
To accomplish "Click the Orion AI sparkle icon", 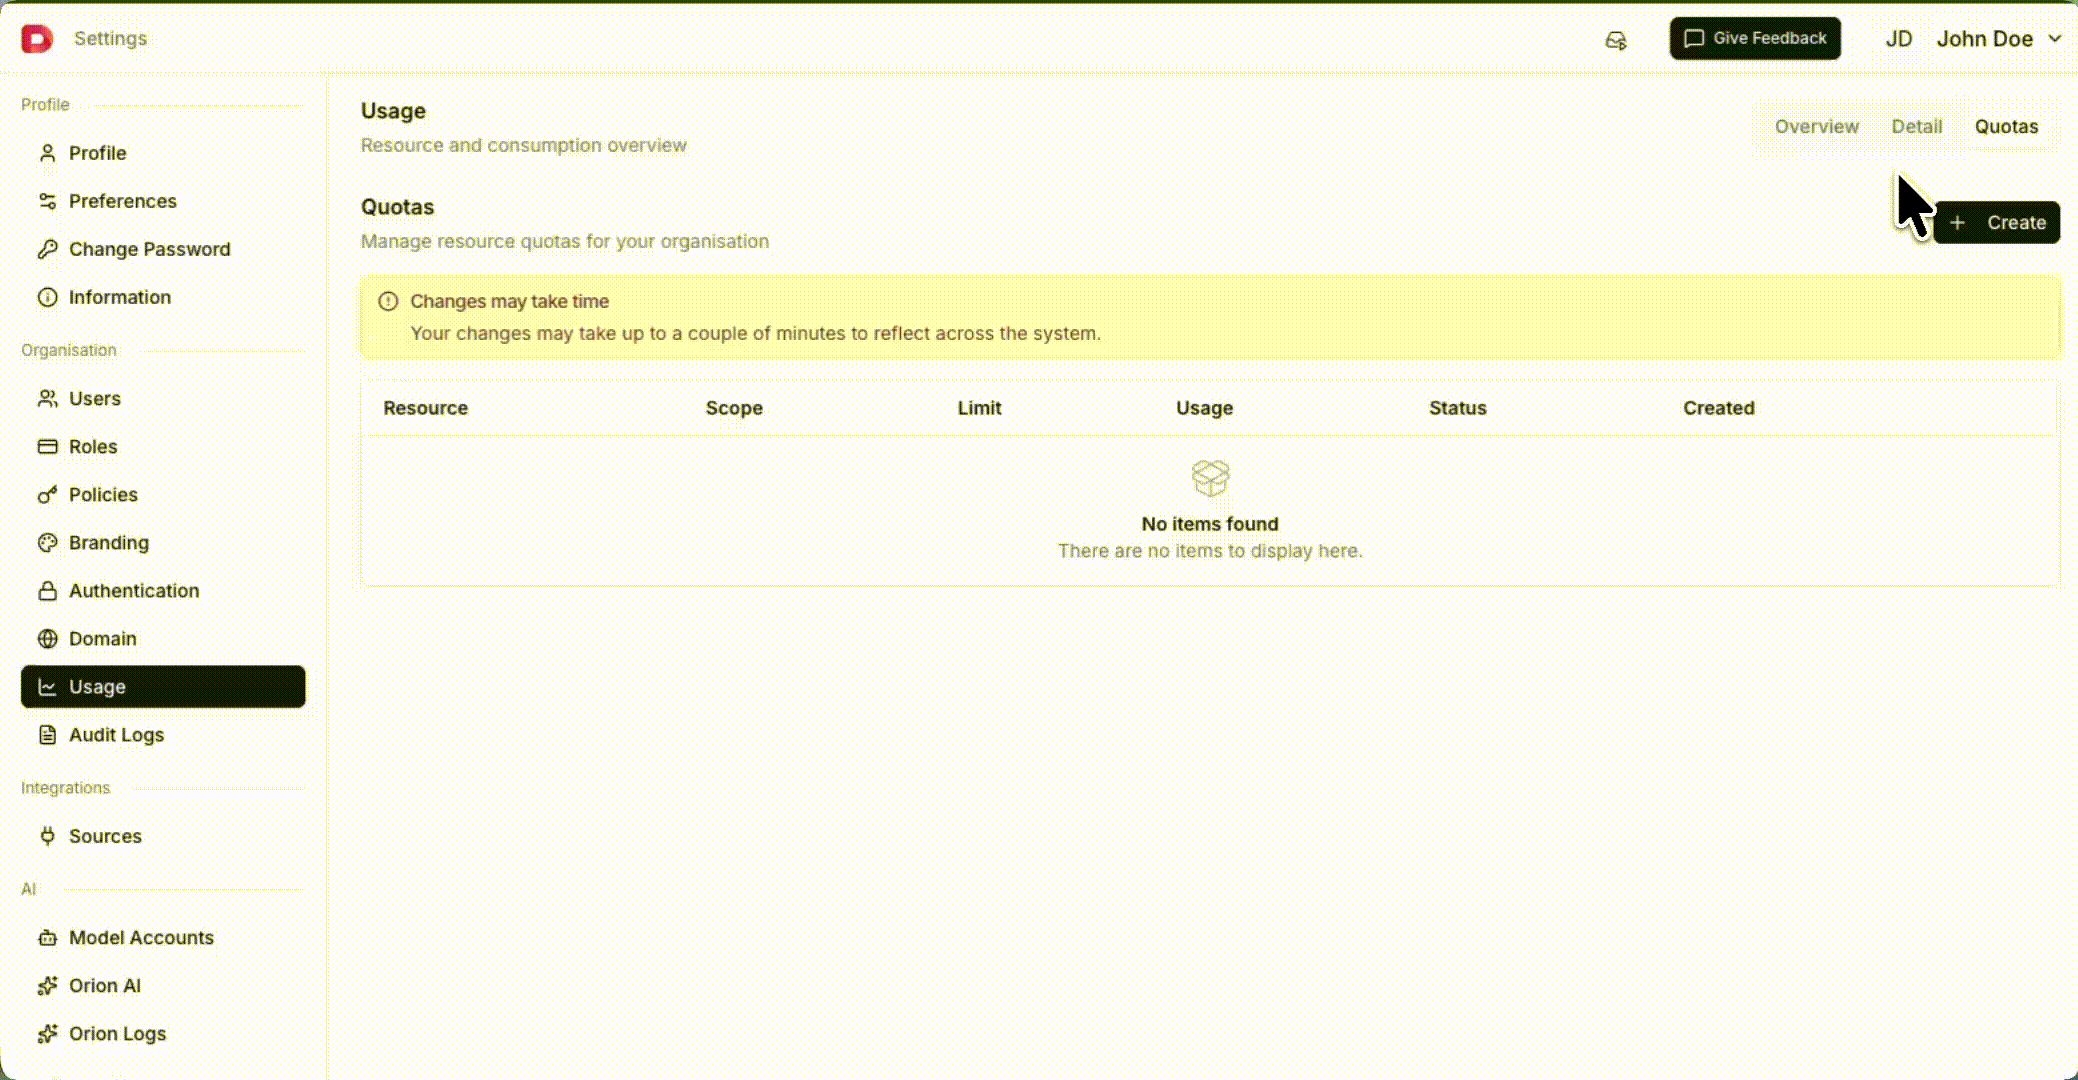I will pyautogui.click(x=47, y=986).
